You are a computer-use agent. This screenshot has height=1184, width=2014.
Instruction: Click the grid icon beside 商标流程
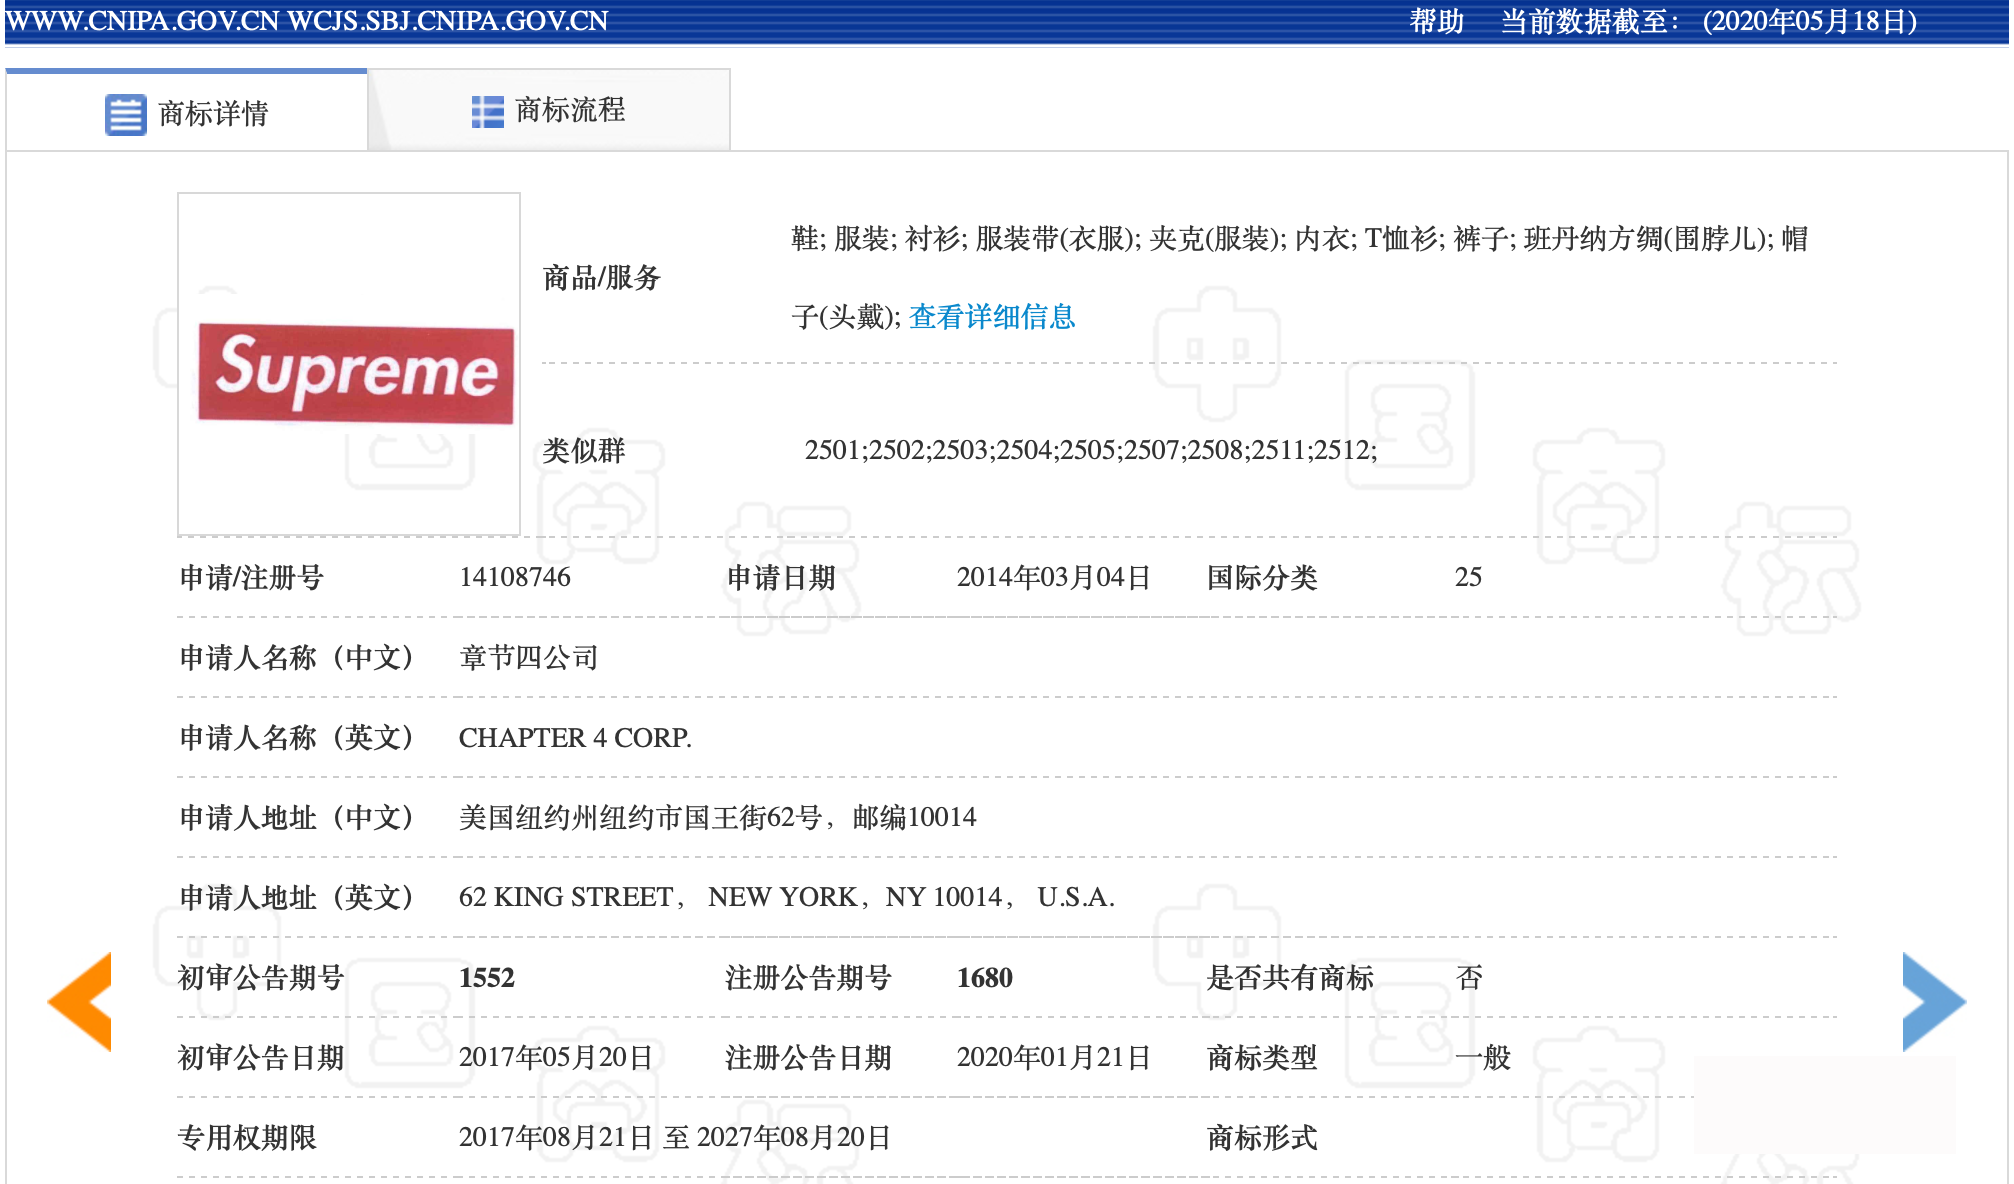[x=487, y=111]
